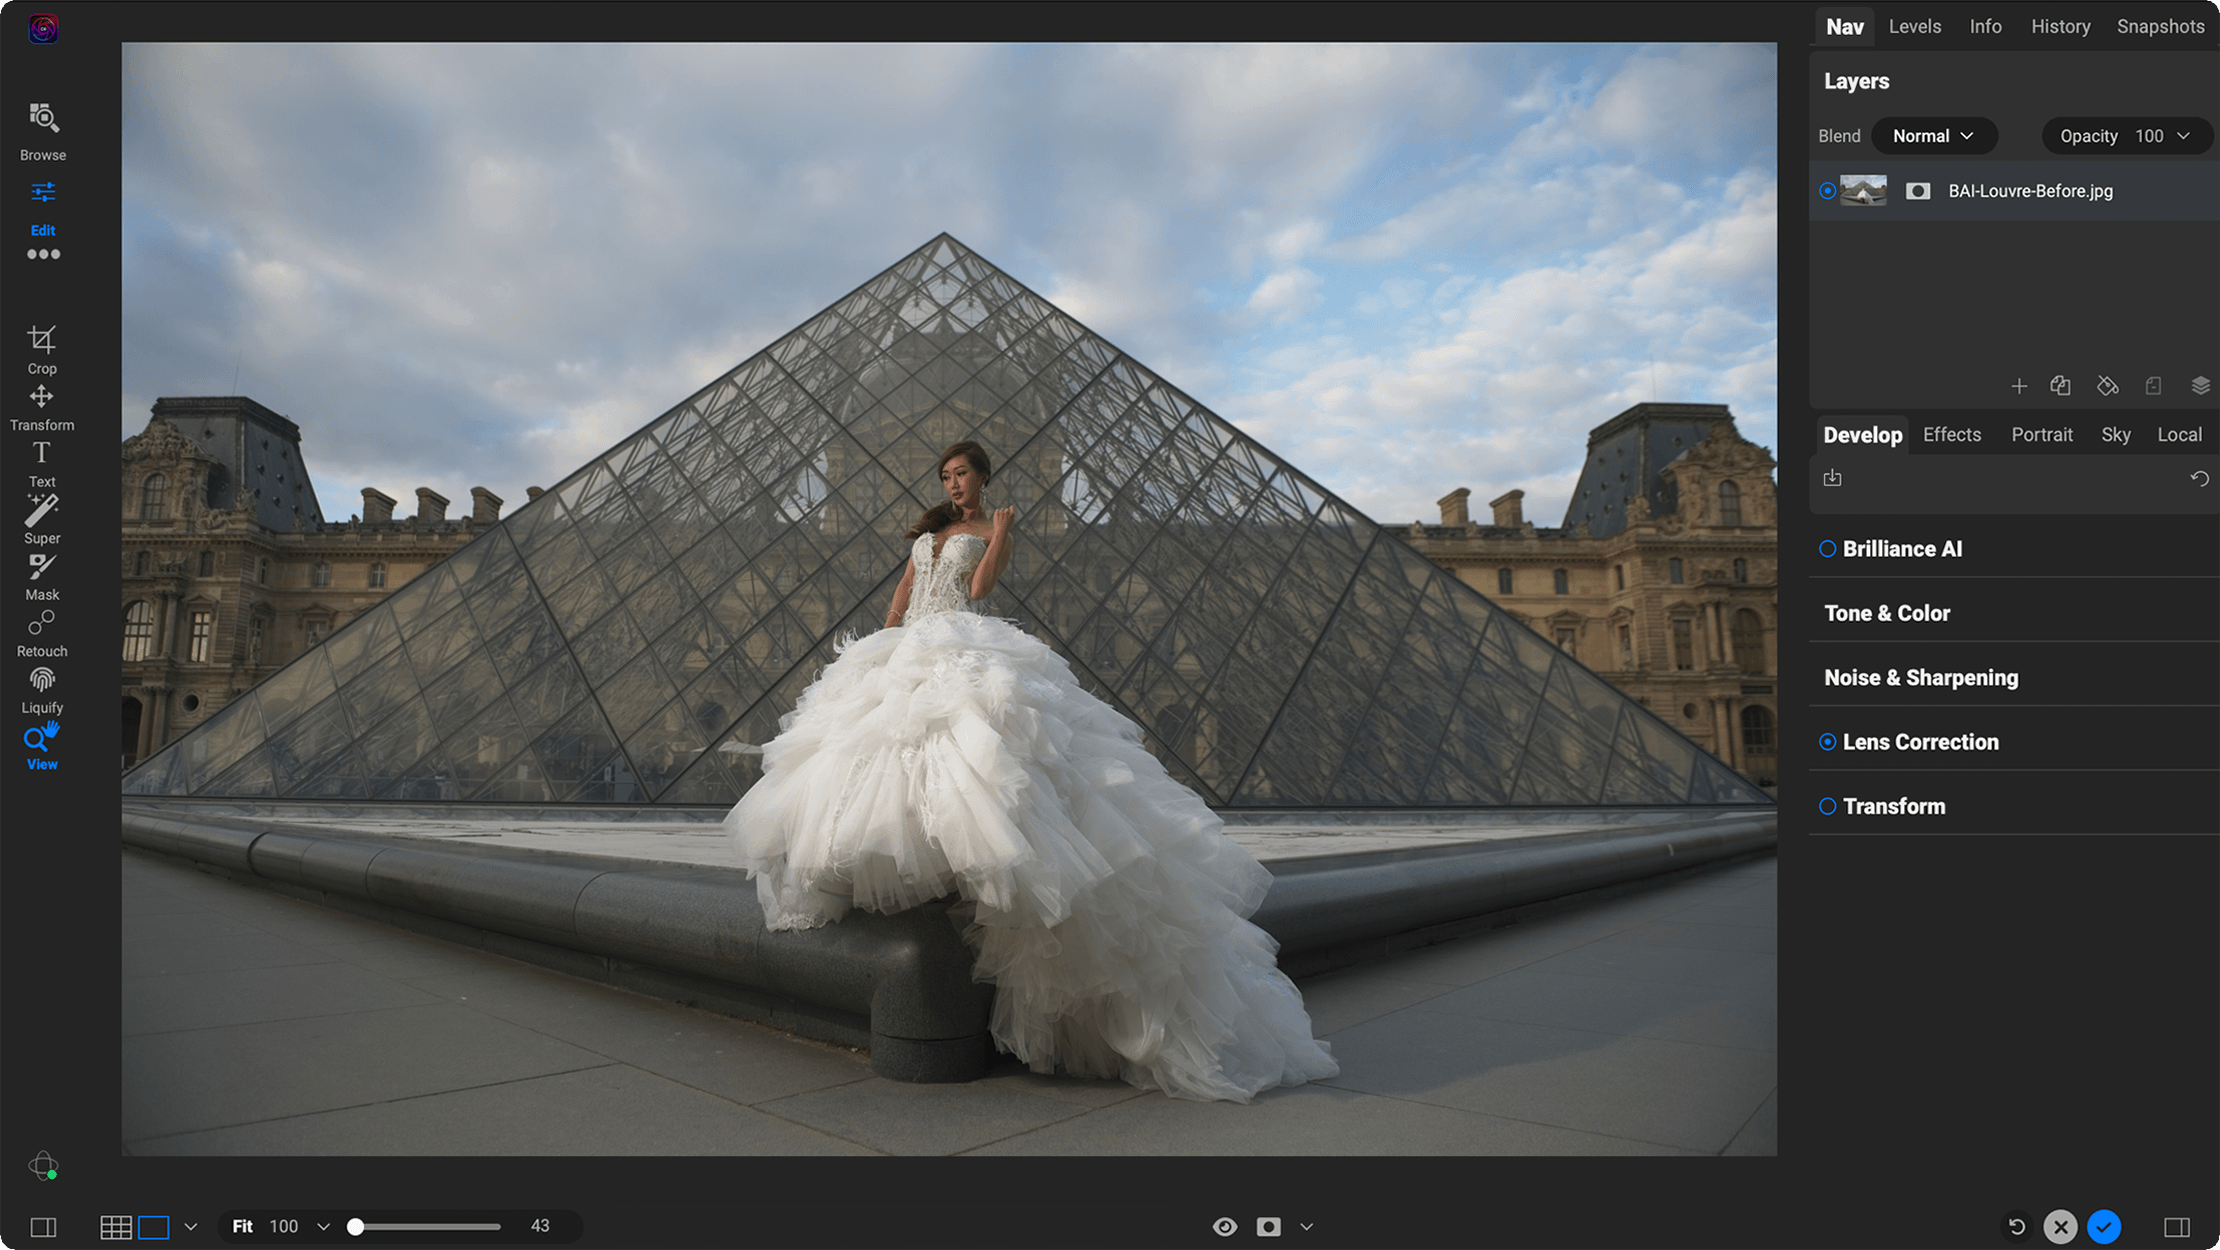Screen dimensions: 2220x1250
Task: Switch to the Effects tab
Action: click(1950, 434)
